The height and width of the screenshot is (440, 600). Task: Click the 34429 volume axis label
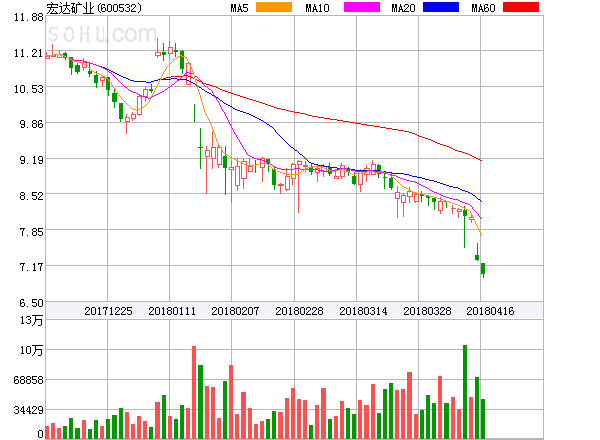29,410
